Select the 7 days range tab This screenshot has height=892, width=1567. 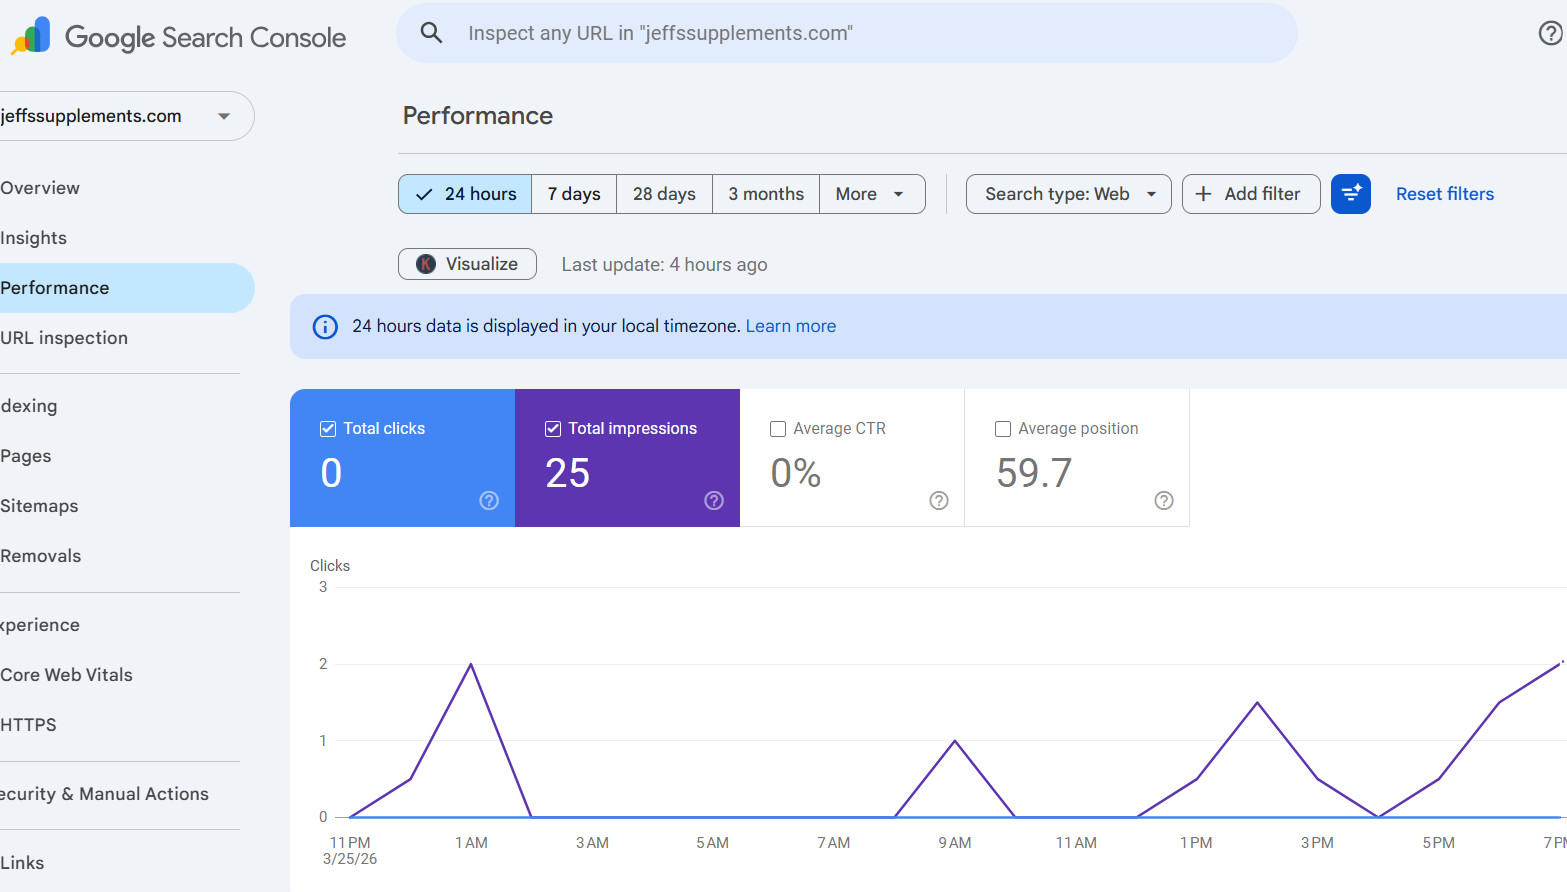click(574, 194)
